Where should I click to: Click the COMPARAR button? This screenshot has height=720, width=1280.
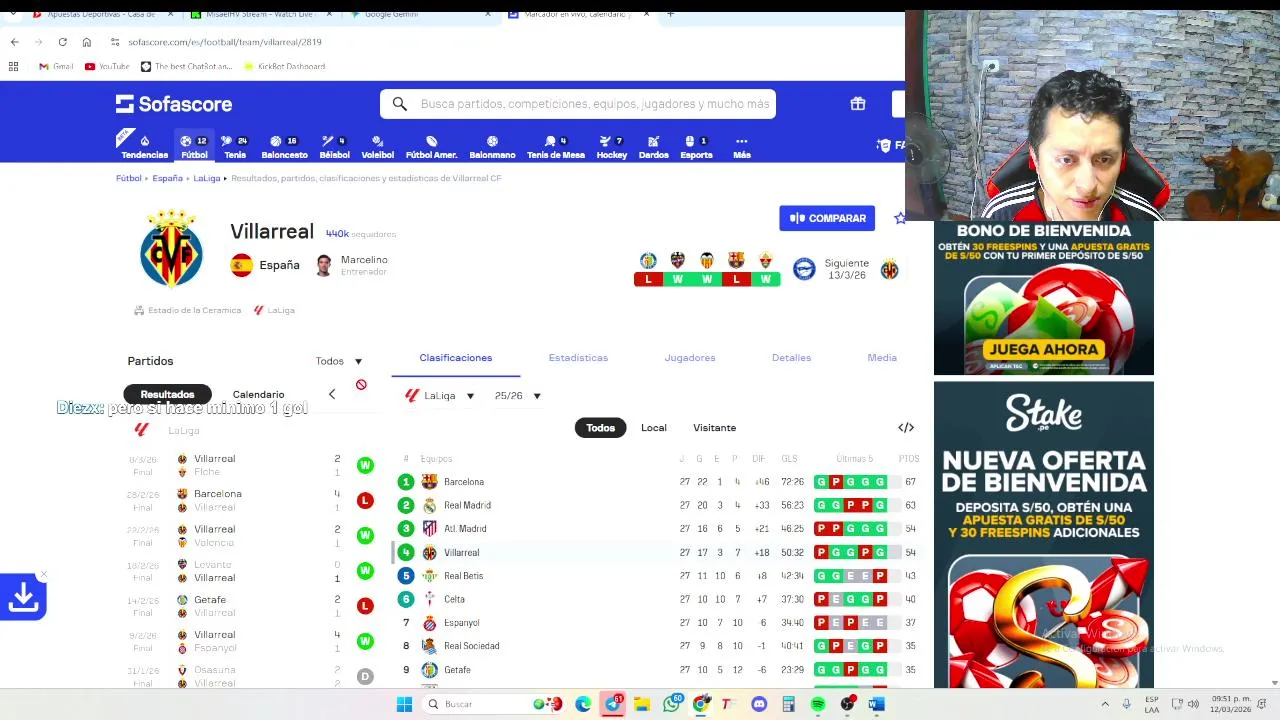click(x=827, y=218)
